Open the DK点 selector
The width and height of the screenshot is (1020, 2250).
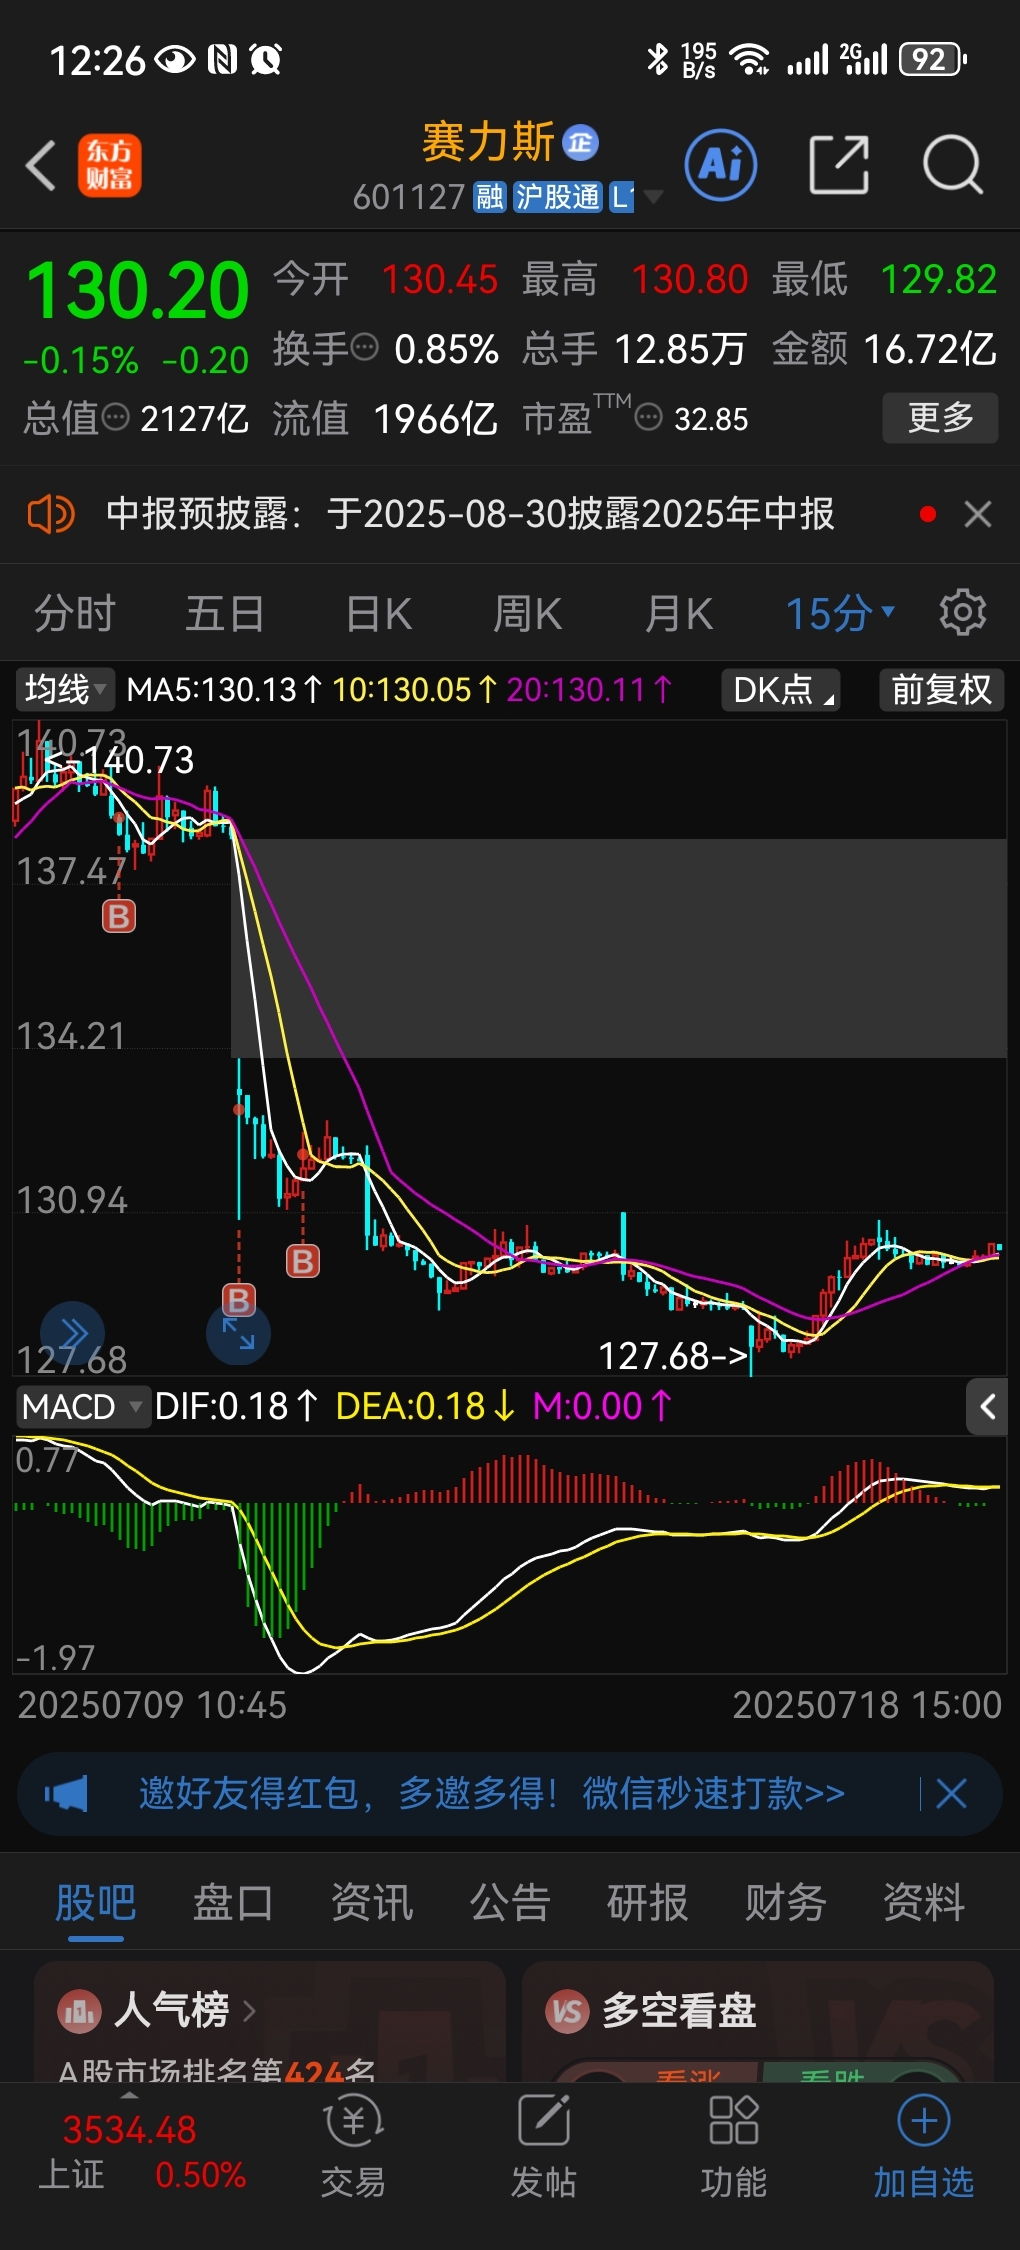(x=781, y=689)
